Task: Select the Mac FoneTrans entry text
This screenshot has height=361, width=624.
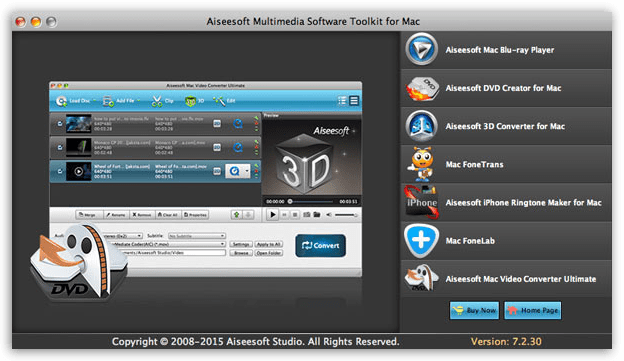Action: (x=474, y=164)
